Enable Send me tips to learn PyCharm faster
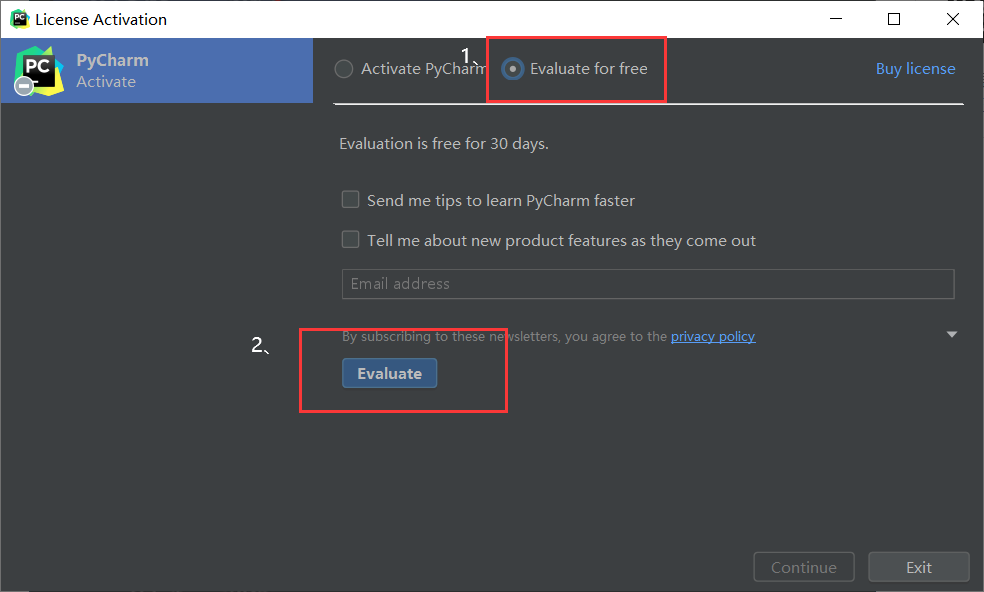Viewport: 984px width, 592px height. click(x=351, y=200)
